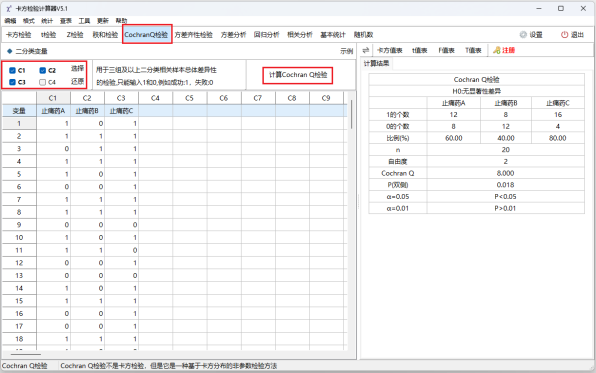Maximize the calculator window
The image size is (596, 373).
click(x=561, y=8)
